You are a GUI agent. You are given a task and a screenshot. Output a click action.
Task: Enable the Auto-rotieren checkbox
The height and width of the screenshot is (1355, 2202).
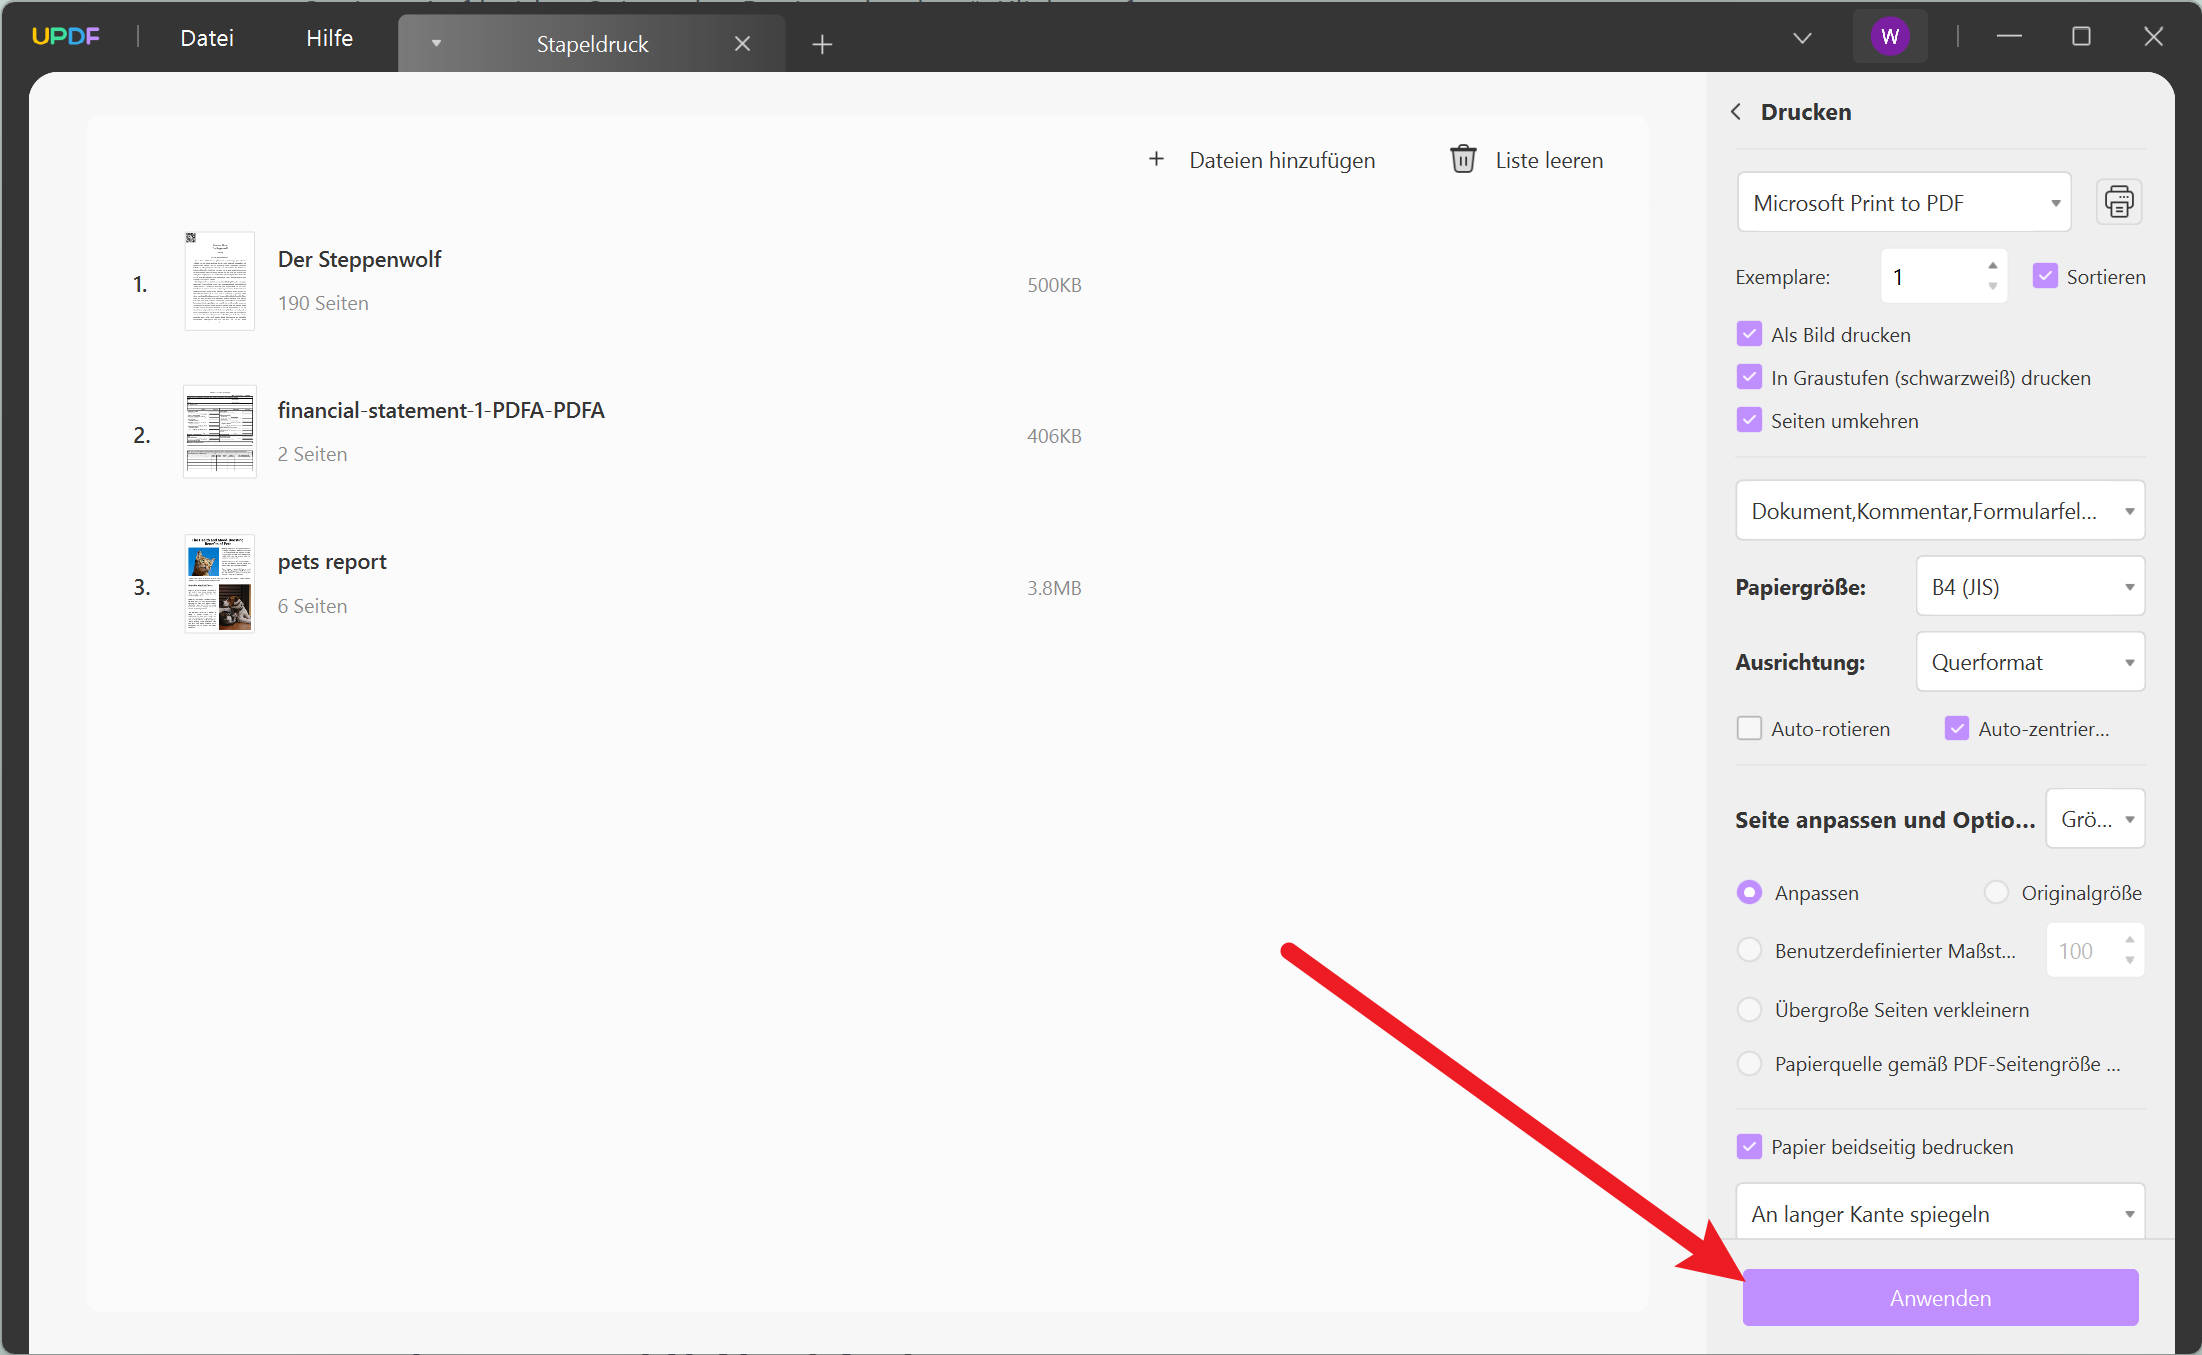click(x=1749, y=728)
